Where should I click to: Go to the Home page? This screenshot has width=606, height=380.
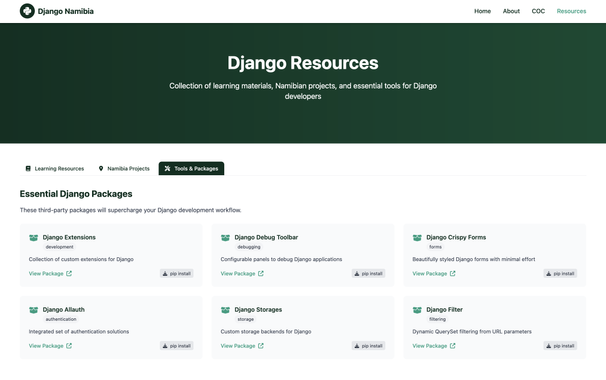pyautogui.click(x=482, y=11)
